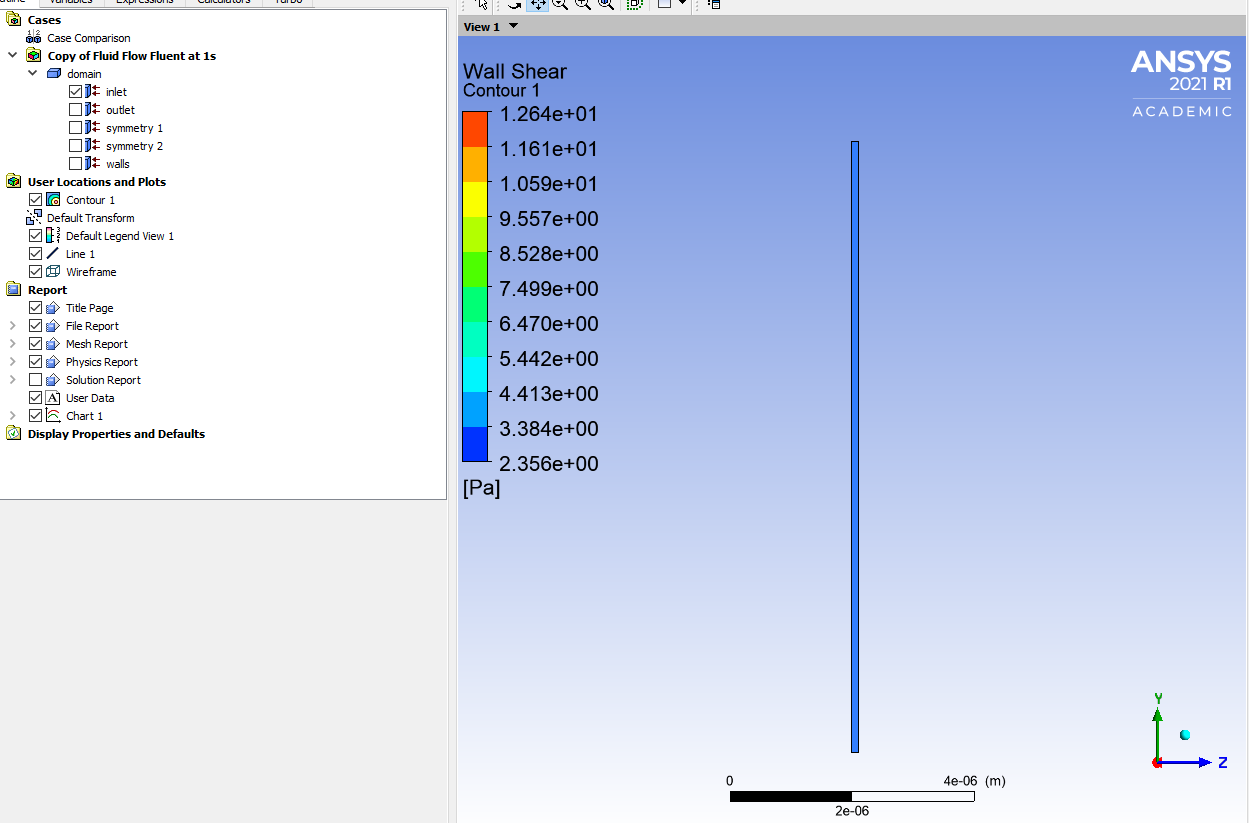Click the Case Comparison icon
This screenshot has width=1249, height=823.
[33, 38]
